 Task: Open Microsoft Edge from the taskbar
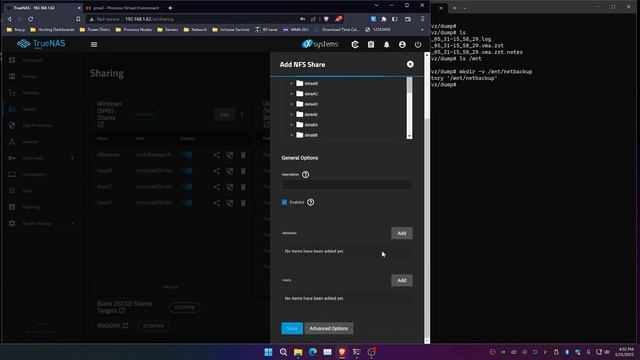[313, 352]
